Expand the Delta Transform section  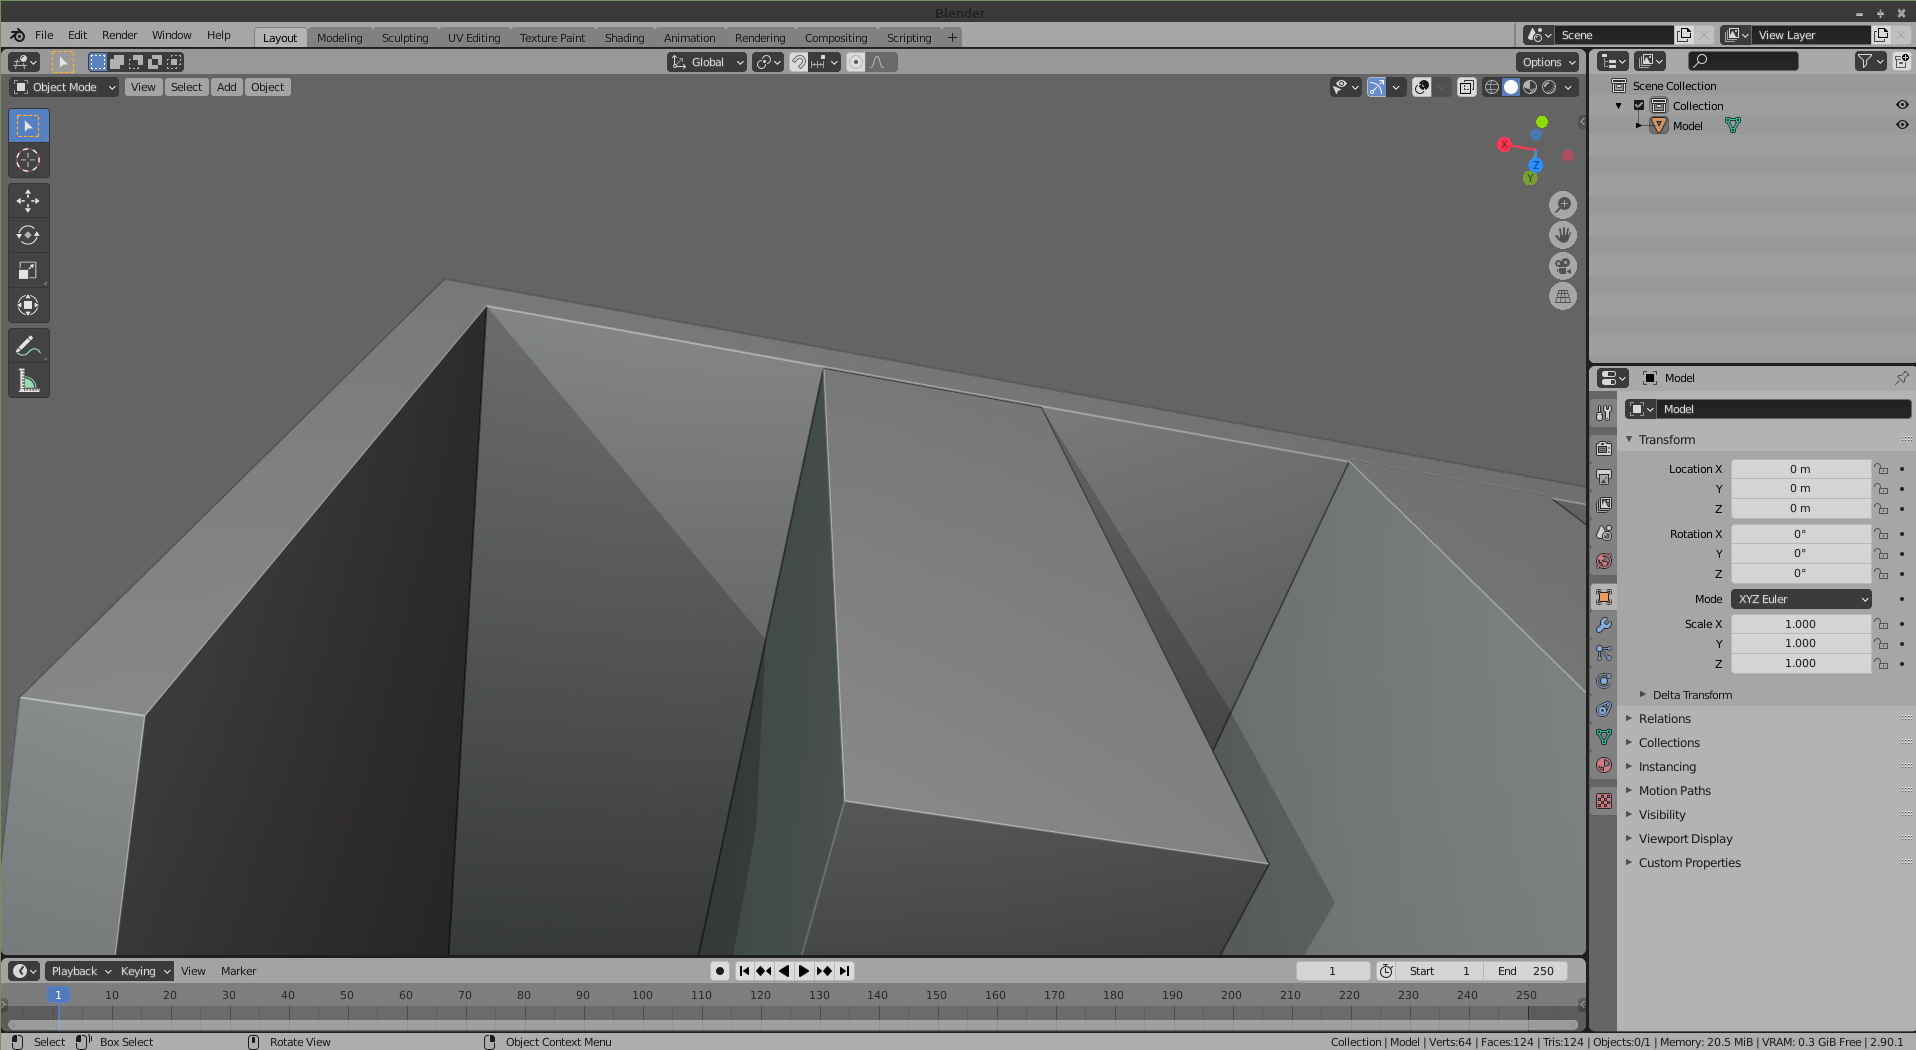point(1691,695)
